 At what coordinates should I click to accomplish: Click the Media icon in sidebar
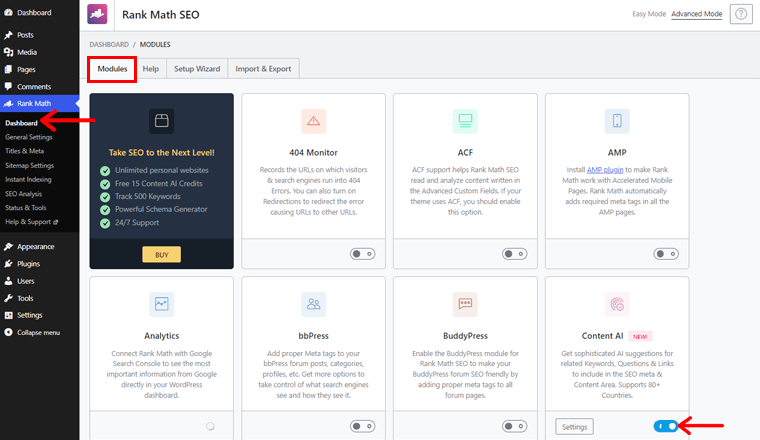8,52
